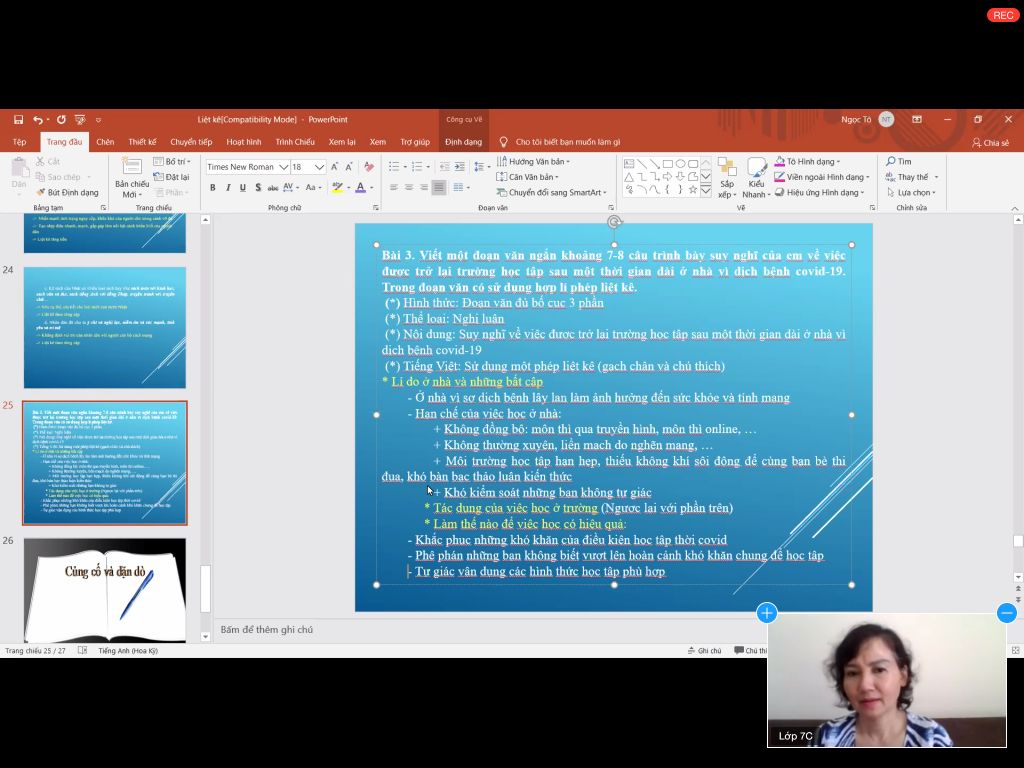Open Chuyển đổi sang SmartArt dropdown
This screenshot has width=1024, height=768.
552,193
